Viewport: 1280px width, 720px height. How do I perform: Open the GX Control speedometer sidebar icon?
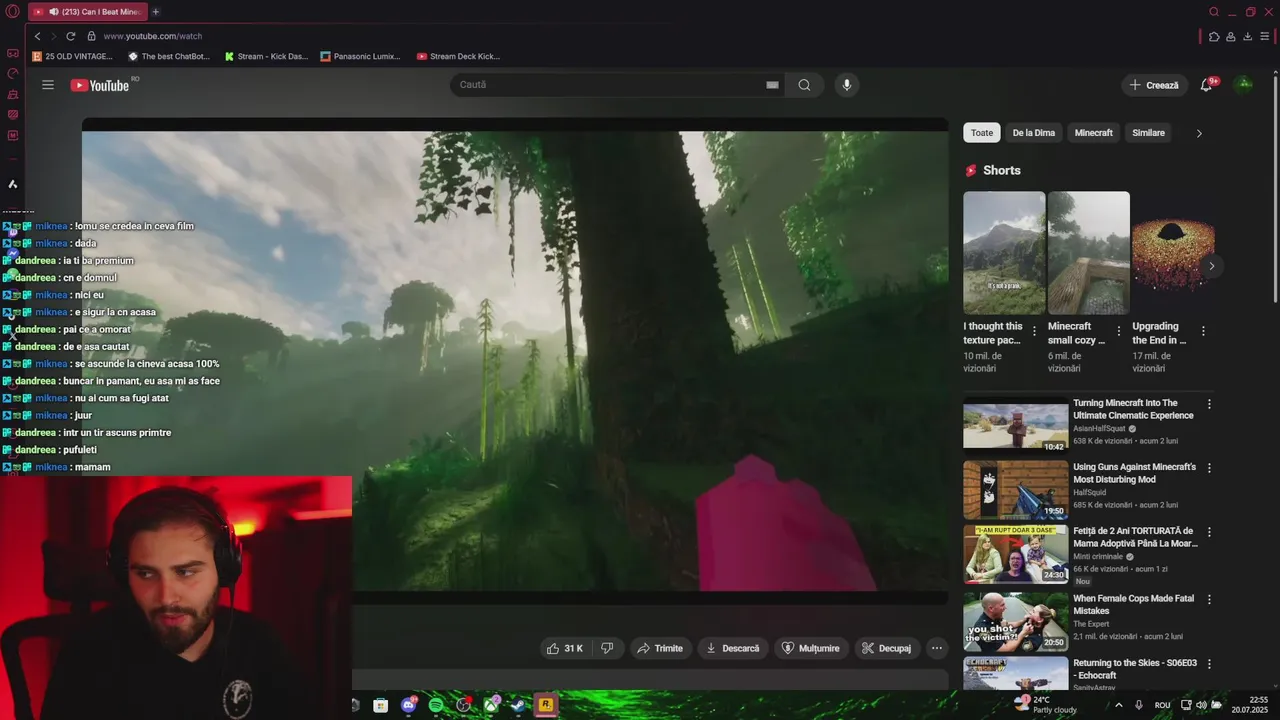pyautogui.click(x=13, y=73)
